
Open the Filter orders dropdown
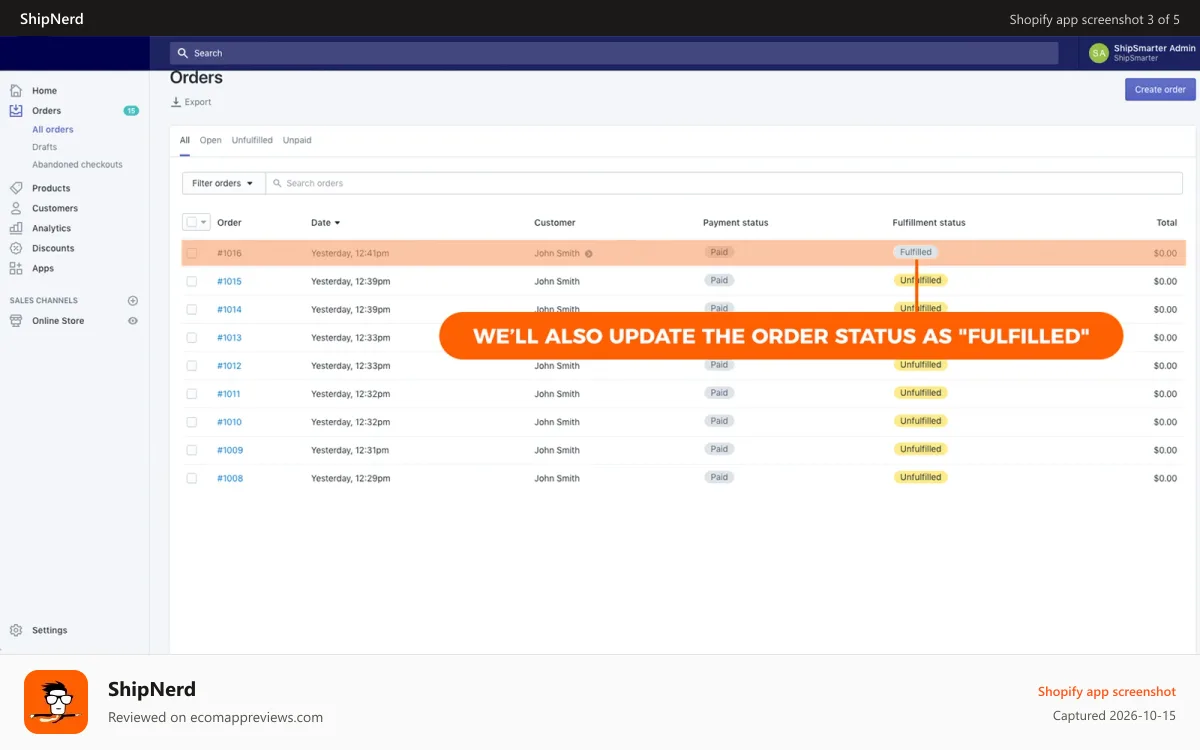click(223, 183)
